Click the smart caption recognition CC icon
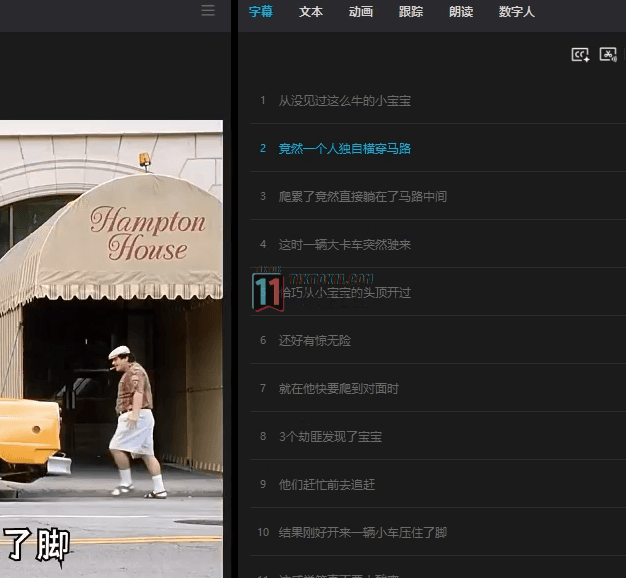This screenshot has width=626, height=578. 580,55
